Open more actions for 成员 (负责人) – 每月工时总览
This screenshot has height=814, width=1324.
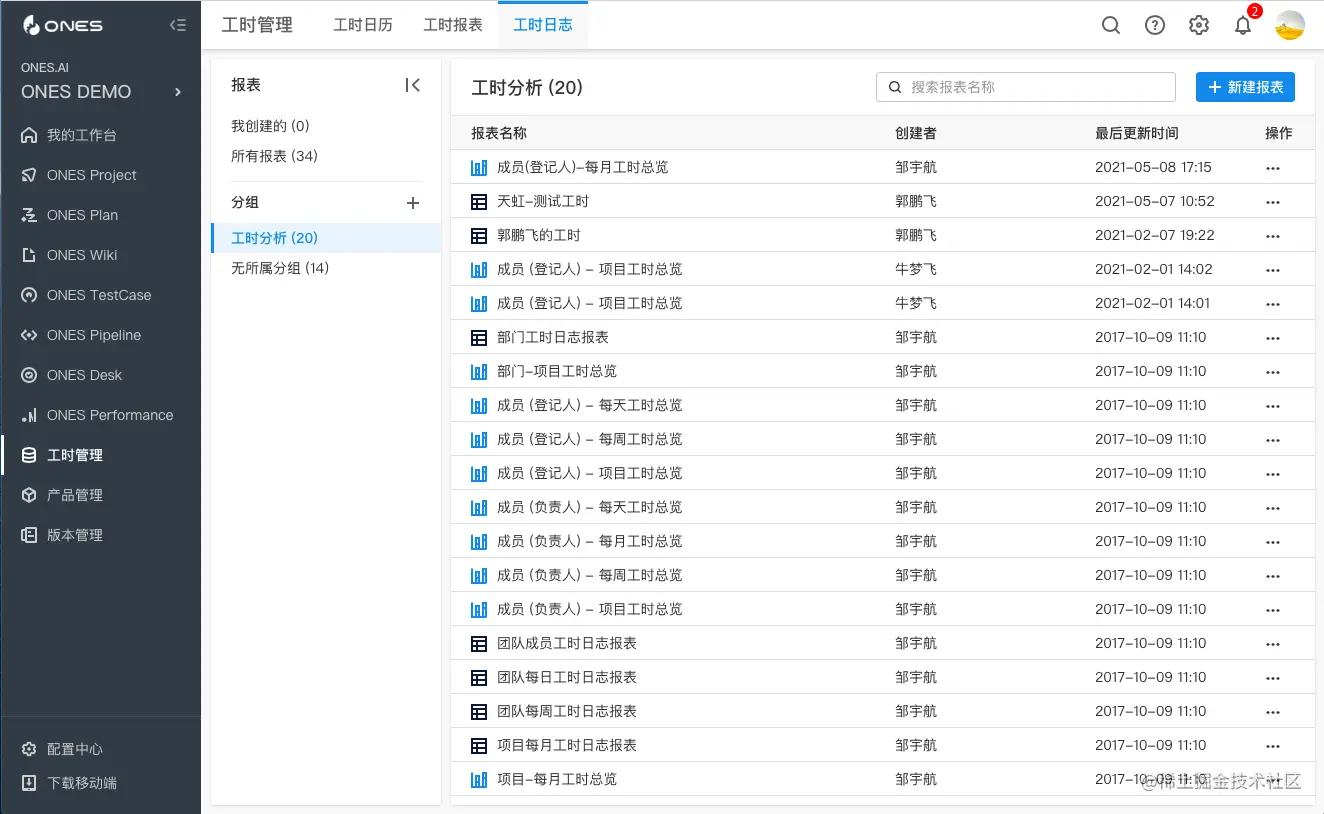[x=1273, y=542]
